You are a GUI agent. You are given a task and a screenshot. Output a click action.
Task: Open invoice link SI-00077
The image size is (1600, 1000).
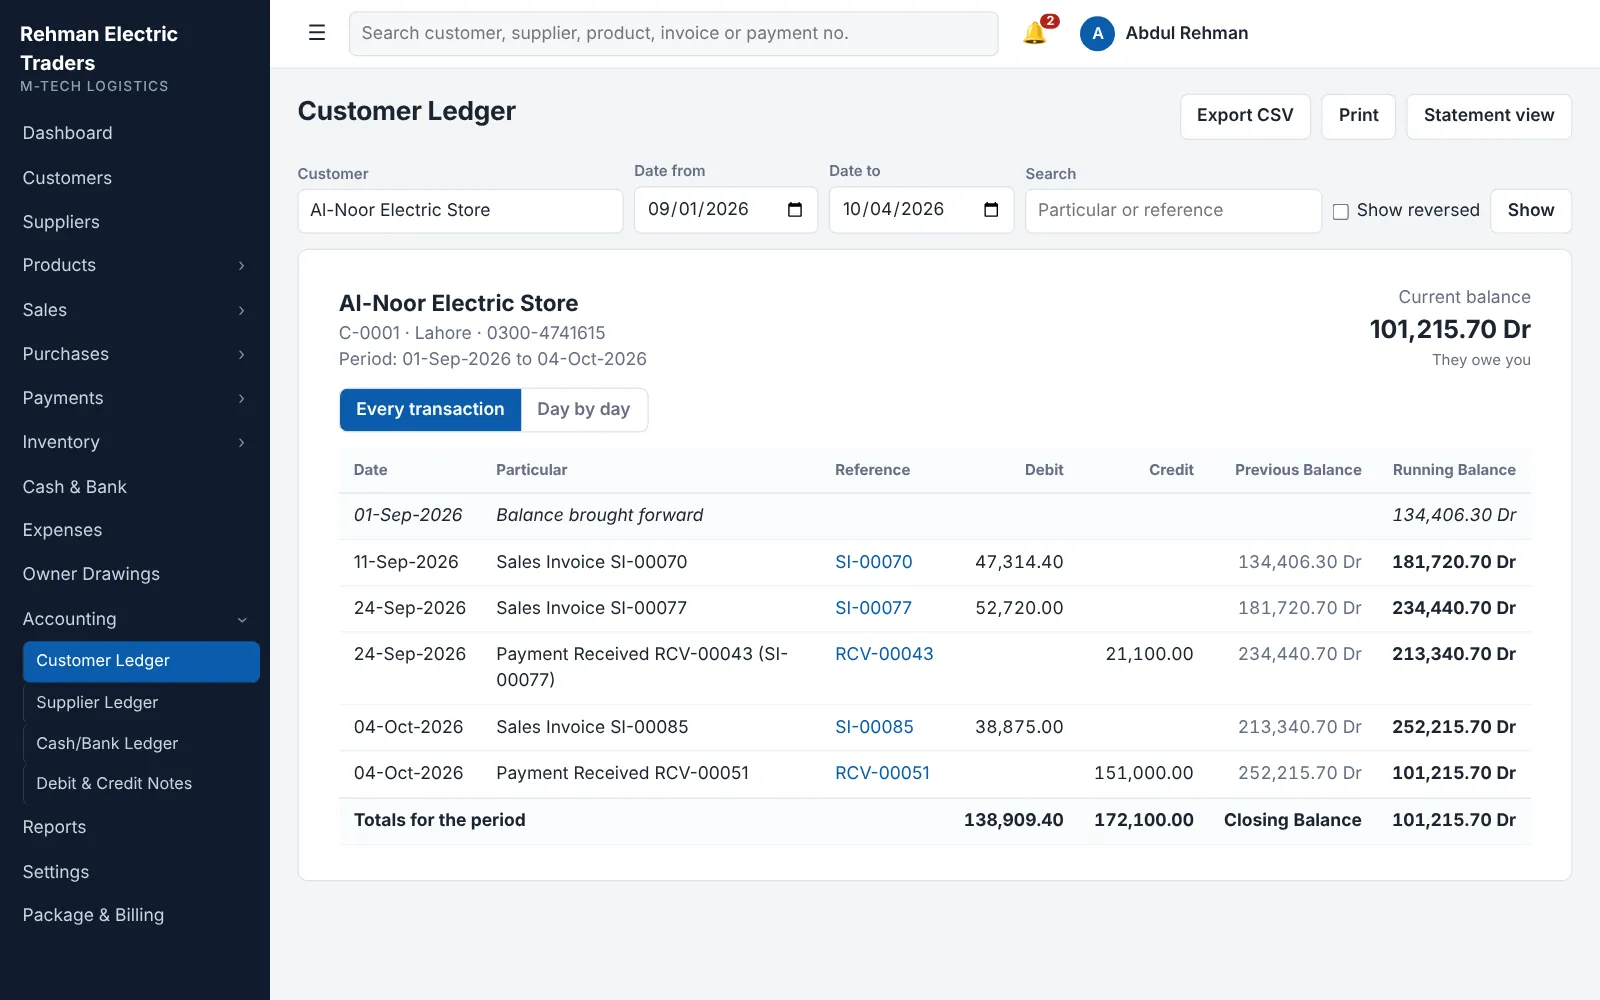tap(874, 608)
